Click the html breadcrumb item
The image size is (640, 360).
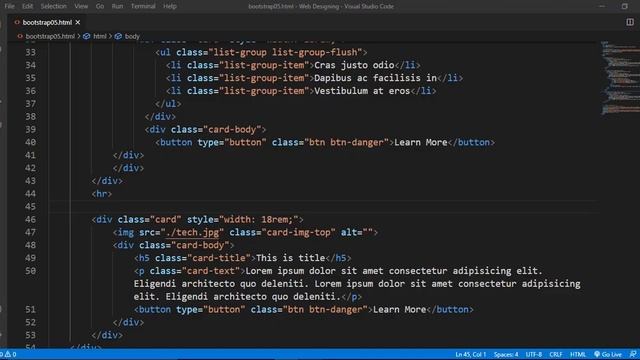(100, 36)
